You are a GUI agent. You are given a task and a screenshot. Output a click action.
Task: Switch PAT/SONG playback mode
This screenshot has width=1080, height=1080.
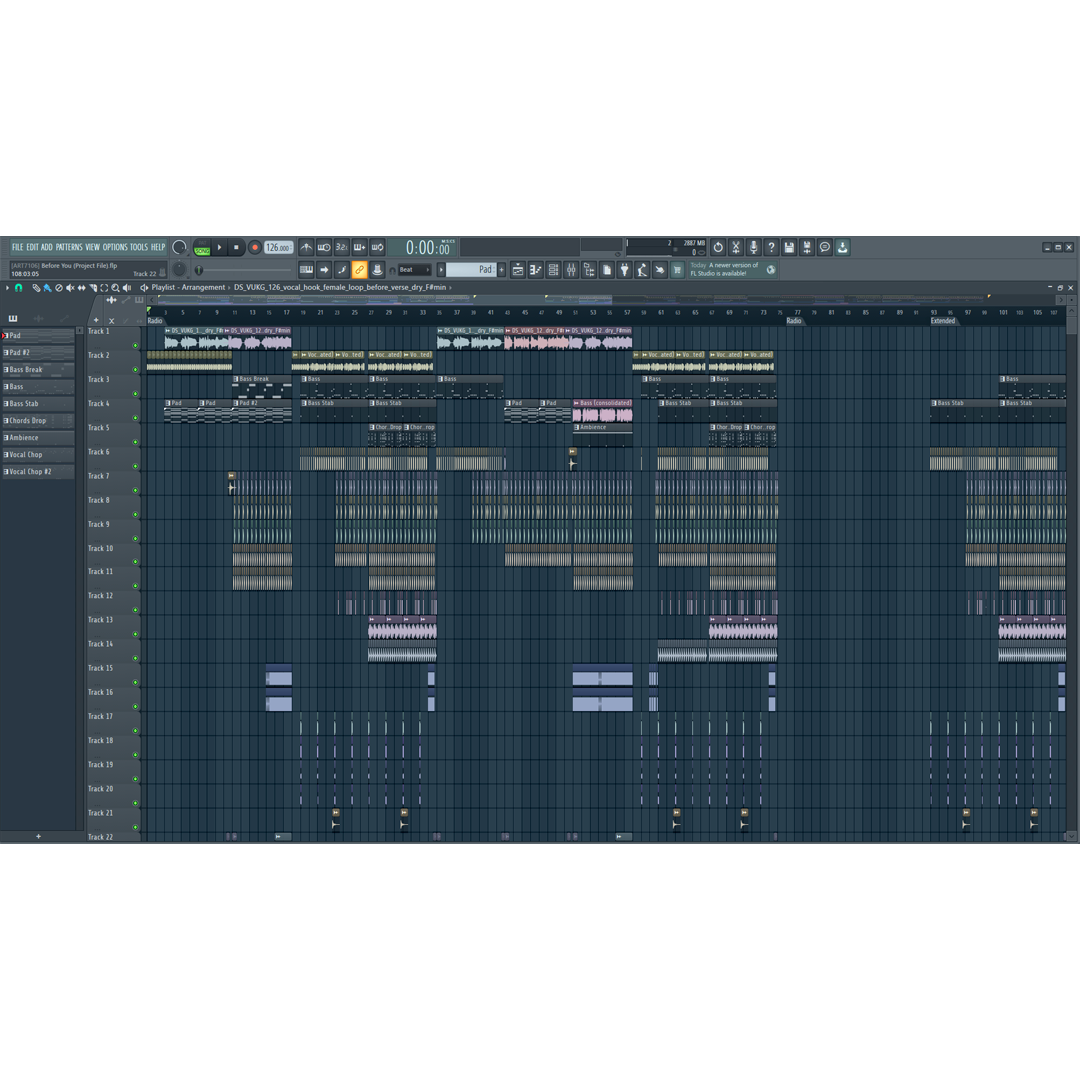pos(202,248)
